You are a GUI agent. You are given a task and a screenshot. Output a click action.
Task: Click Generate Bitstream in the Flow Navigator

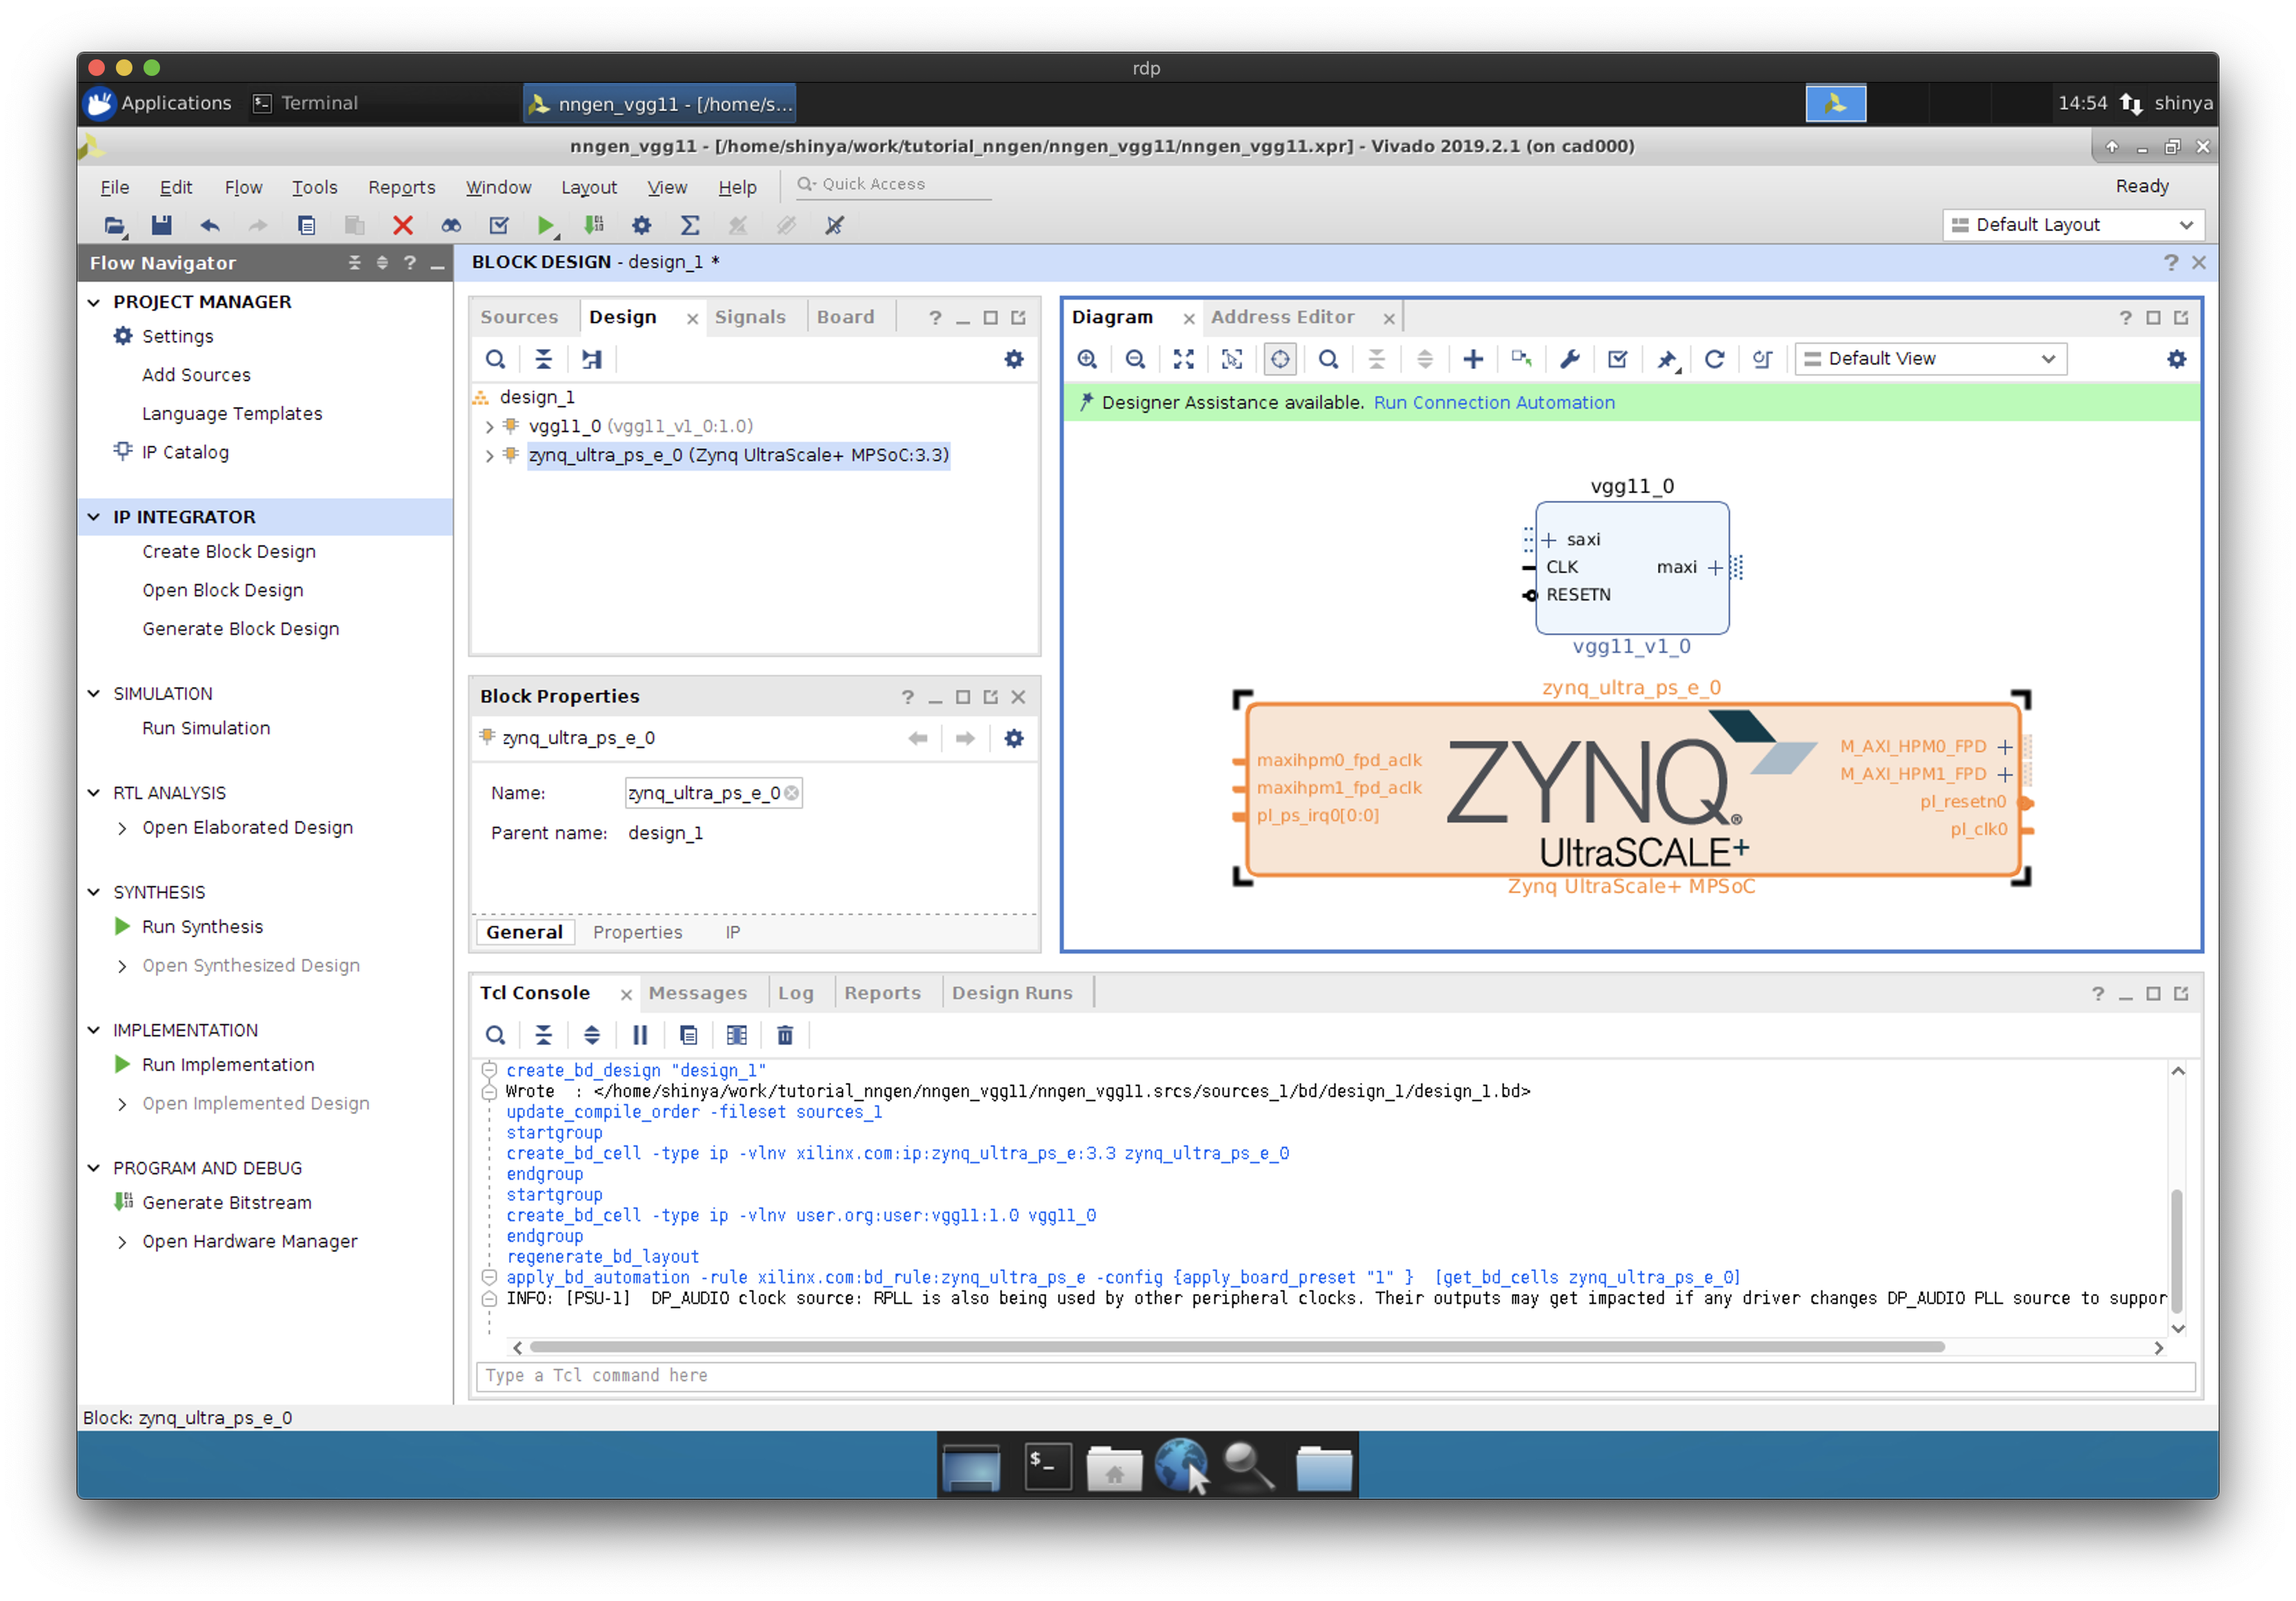[227, 1202]
